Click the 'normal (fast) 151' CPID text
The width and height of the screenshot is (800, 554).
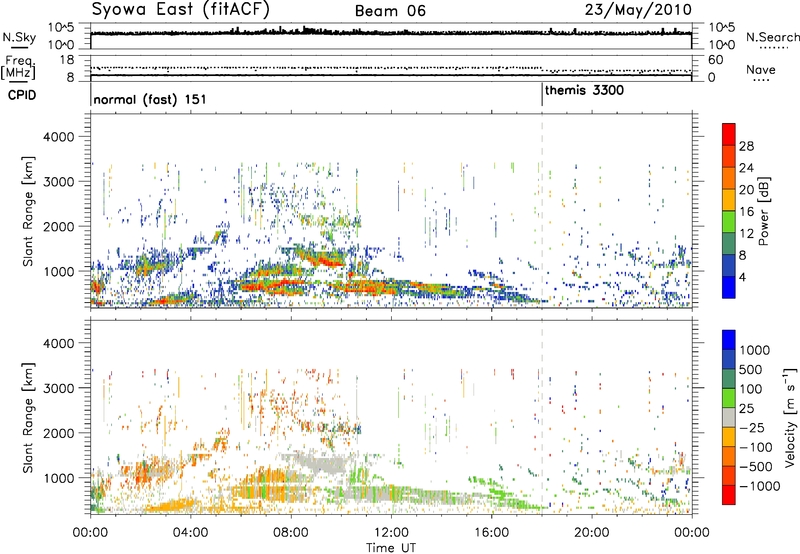(150, 99)
